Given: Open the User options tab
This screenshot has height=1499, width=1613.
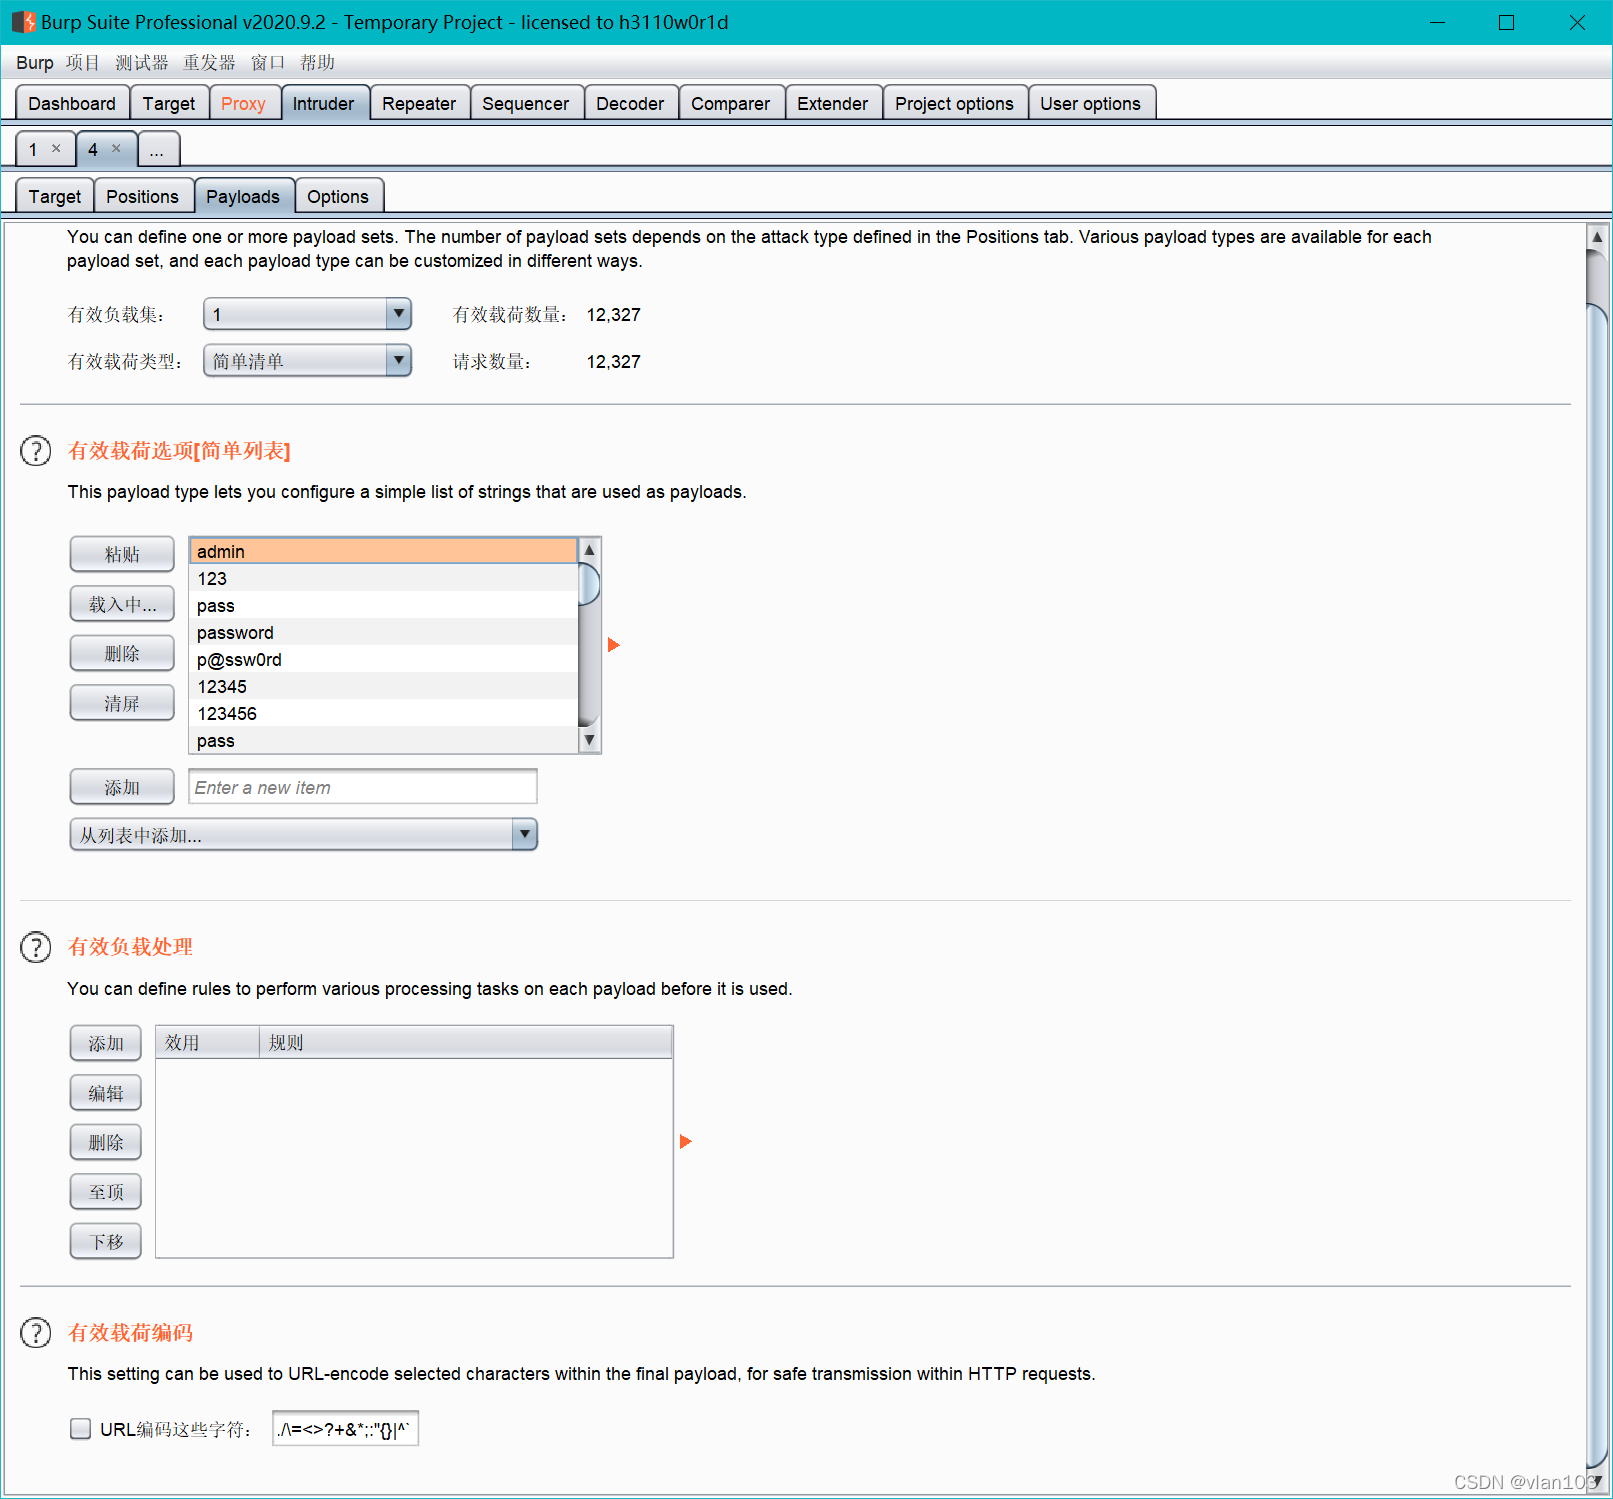Looking at the screenshot, I should coord(1091,103).
